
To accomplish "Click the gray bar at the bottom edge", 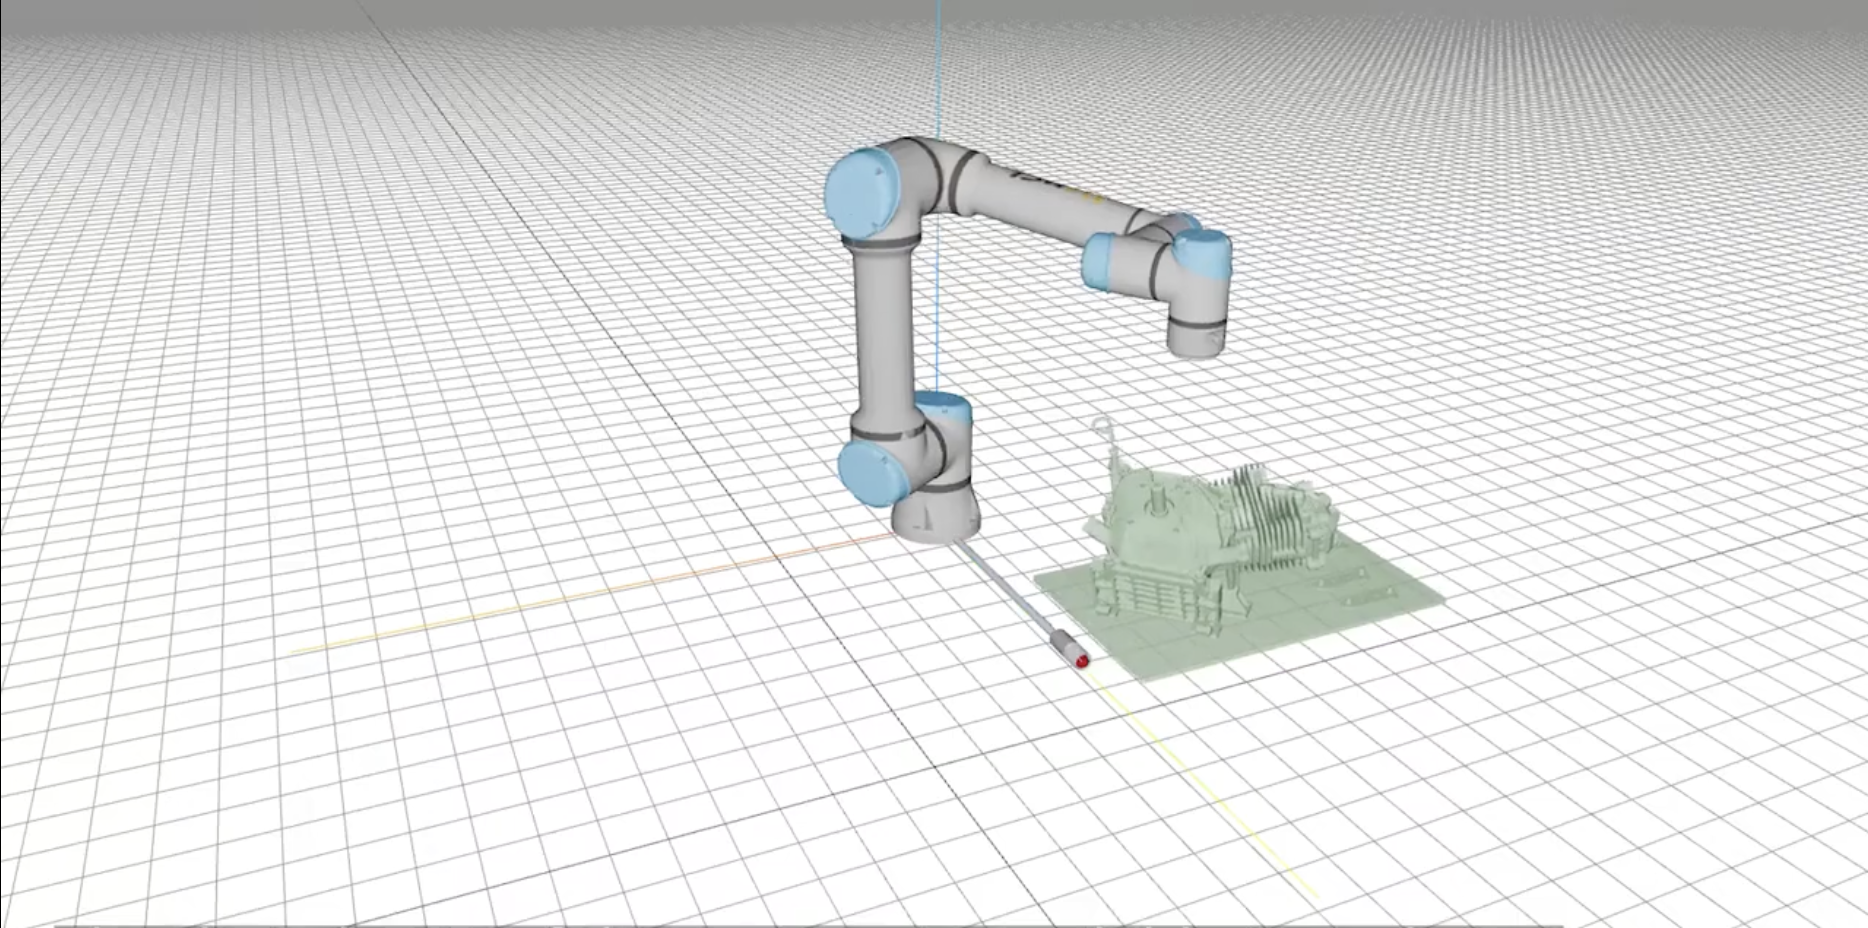I will click(800, 925).
